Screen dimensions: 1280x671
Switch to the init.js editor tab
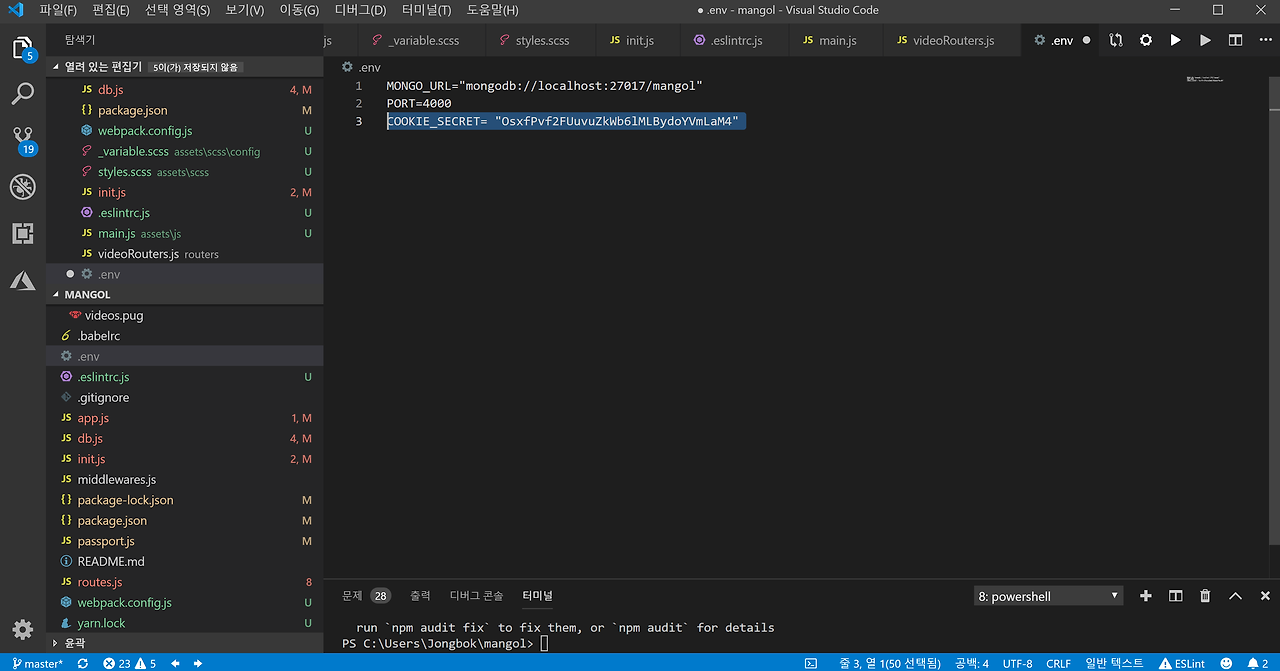(x=639, y=40)
